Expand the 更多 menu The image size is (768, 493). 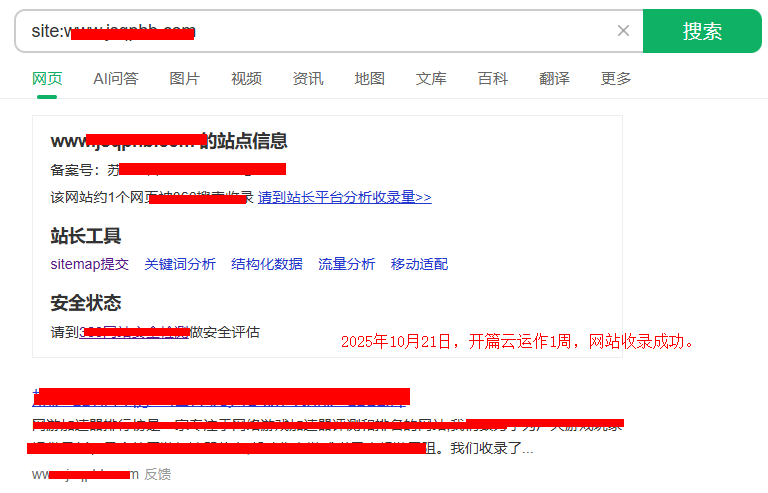coord(616,78)
